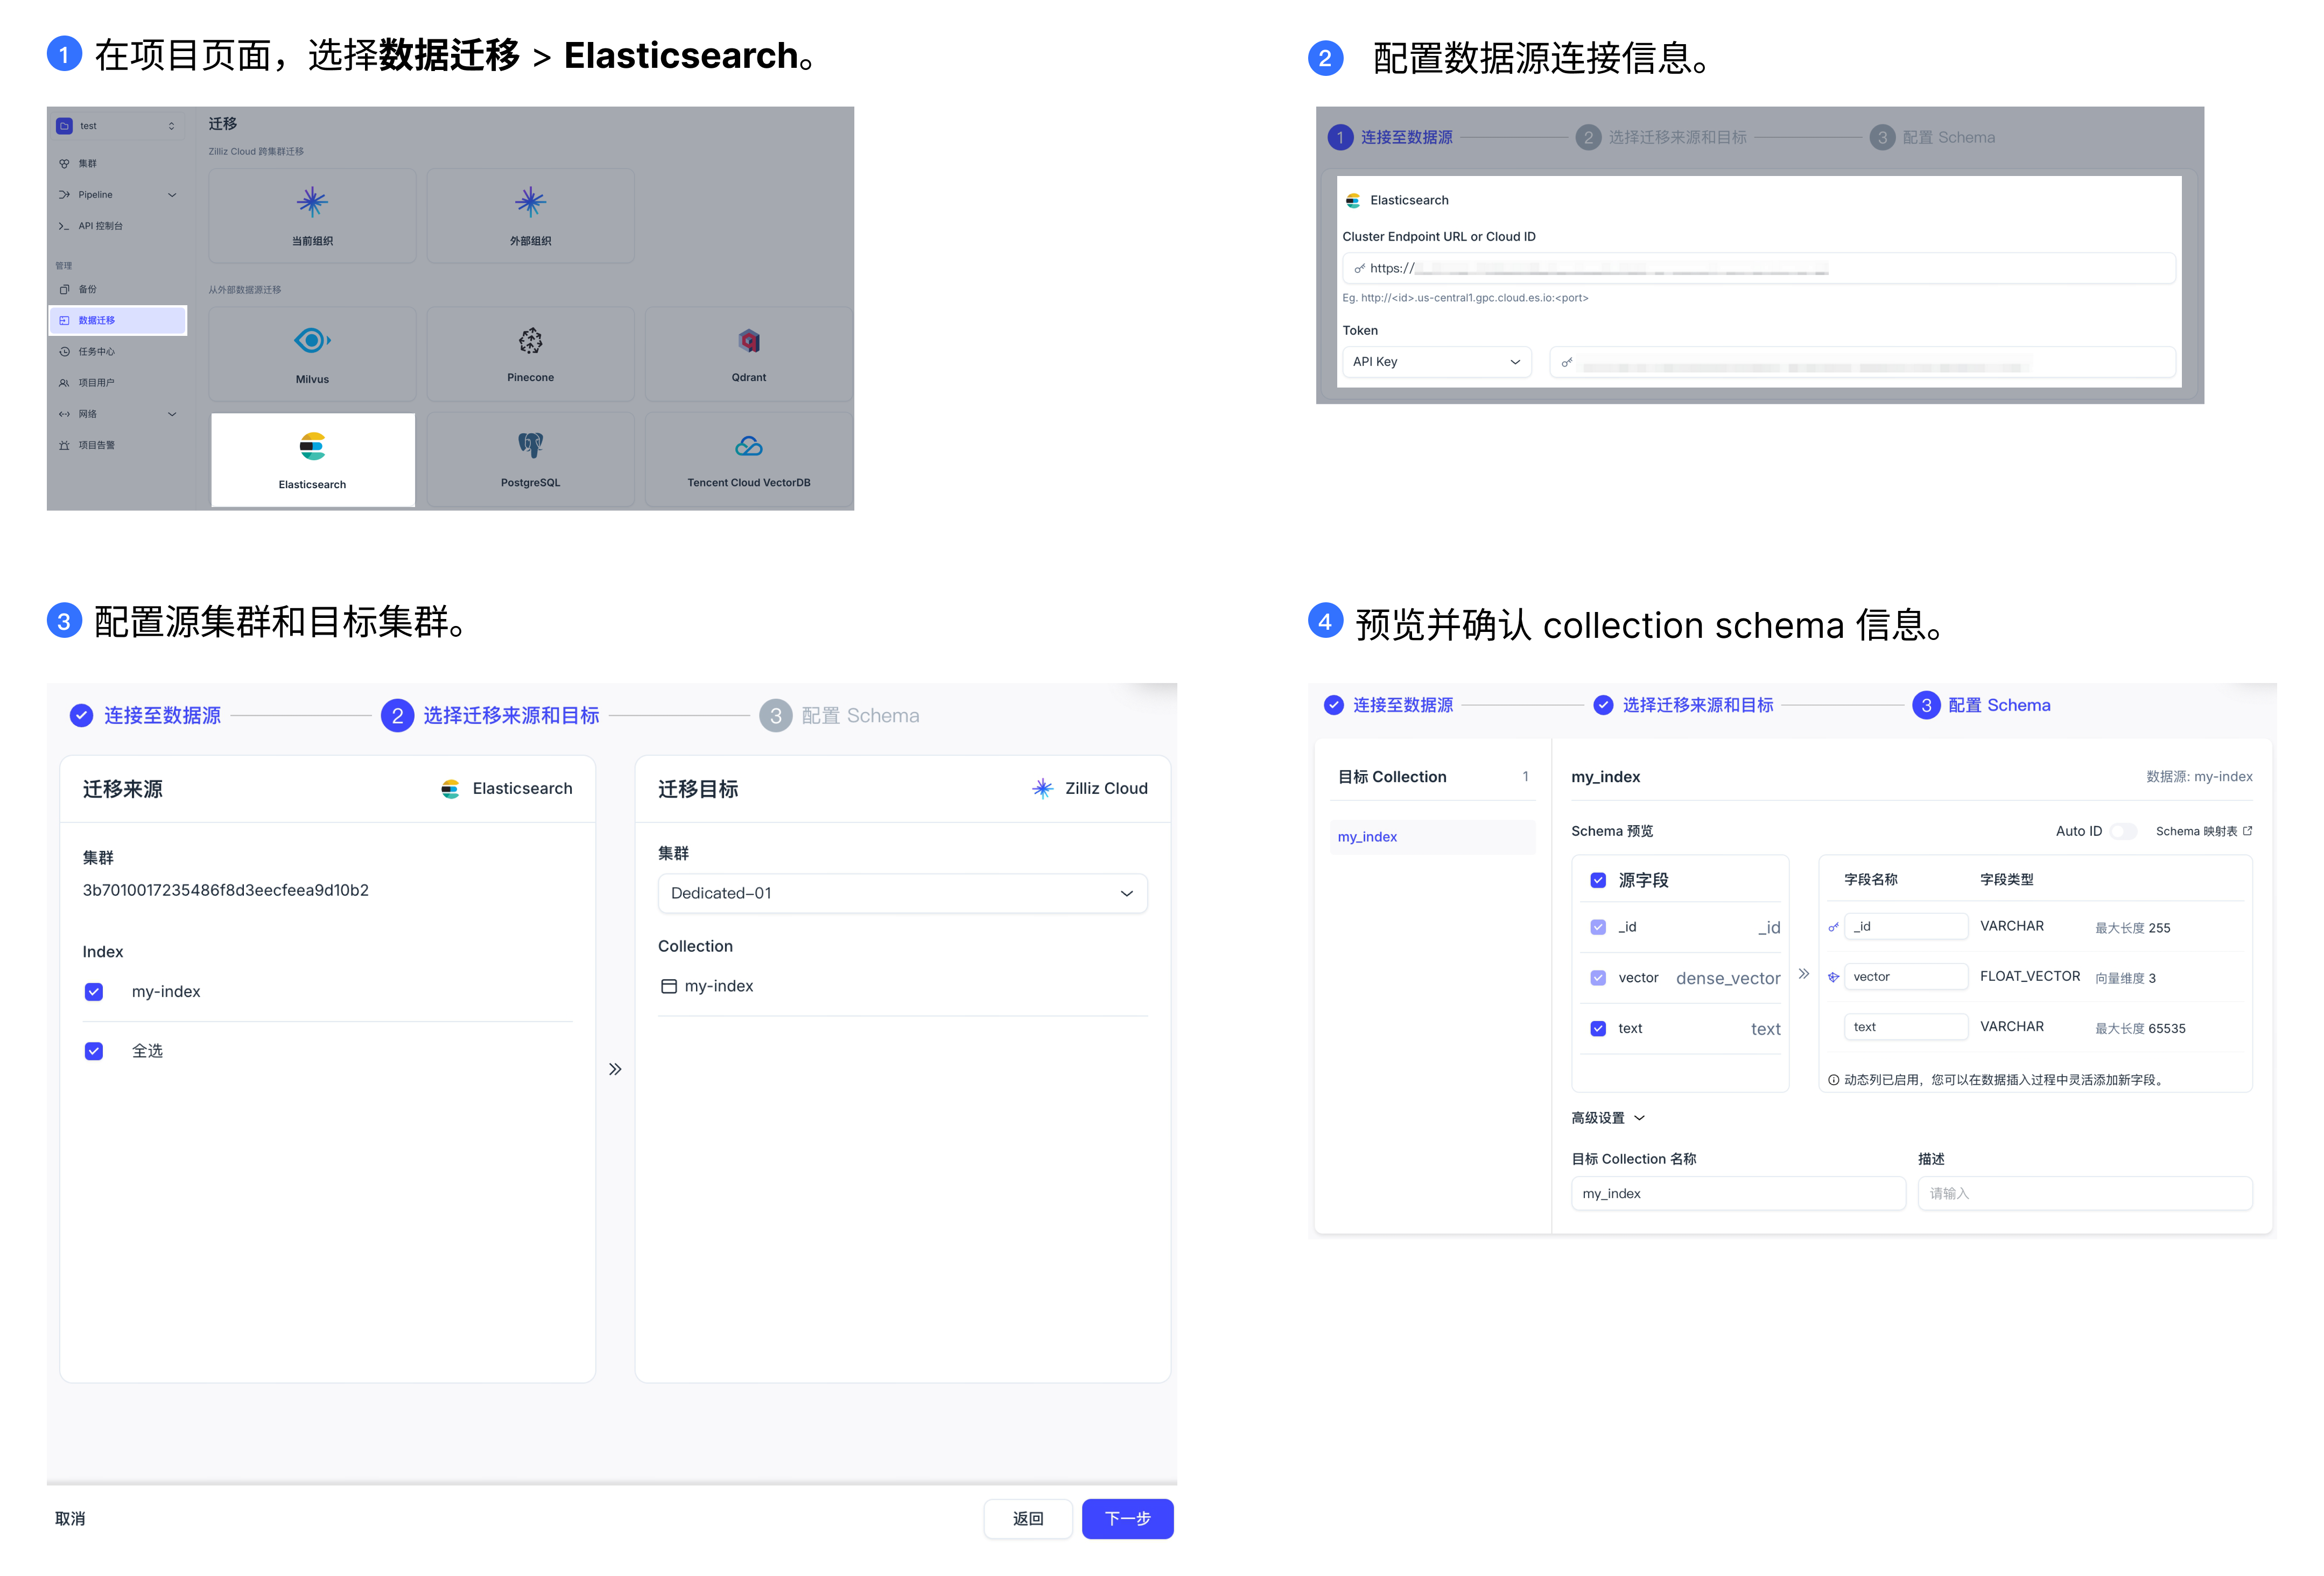
Task: Click the FLOAT_VECTOR field type text
Action: tap(2030, 976)
